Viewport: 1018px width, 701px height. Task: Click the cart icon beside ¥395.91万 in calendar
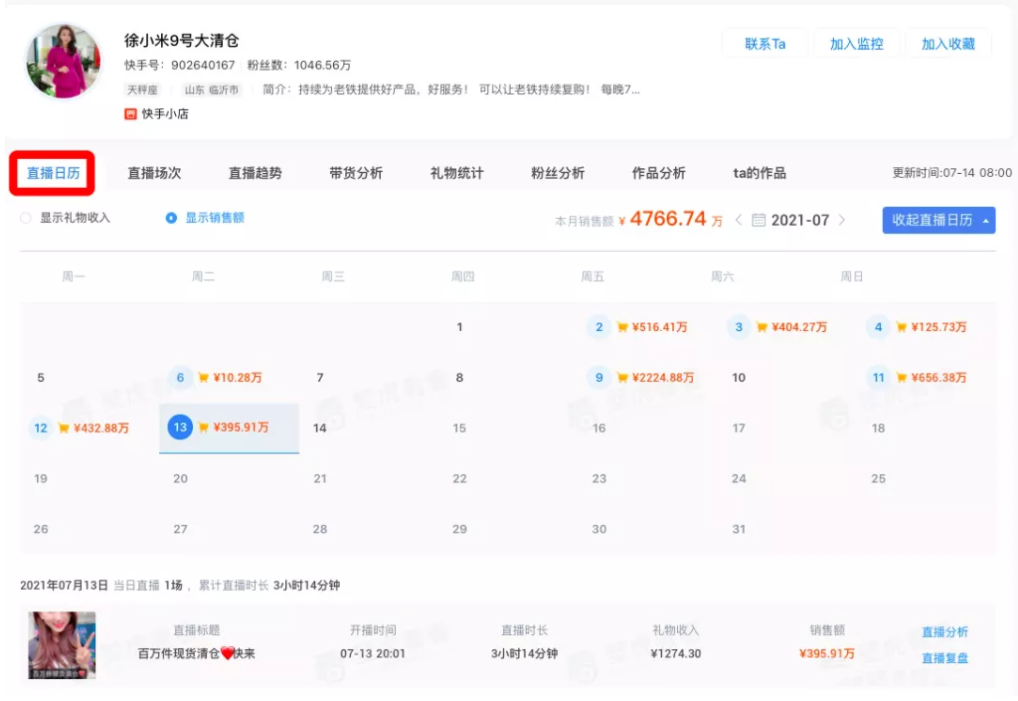pyautogui.click(x=203, y=427)
